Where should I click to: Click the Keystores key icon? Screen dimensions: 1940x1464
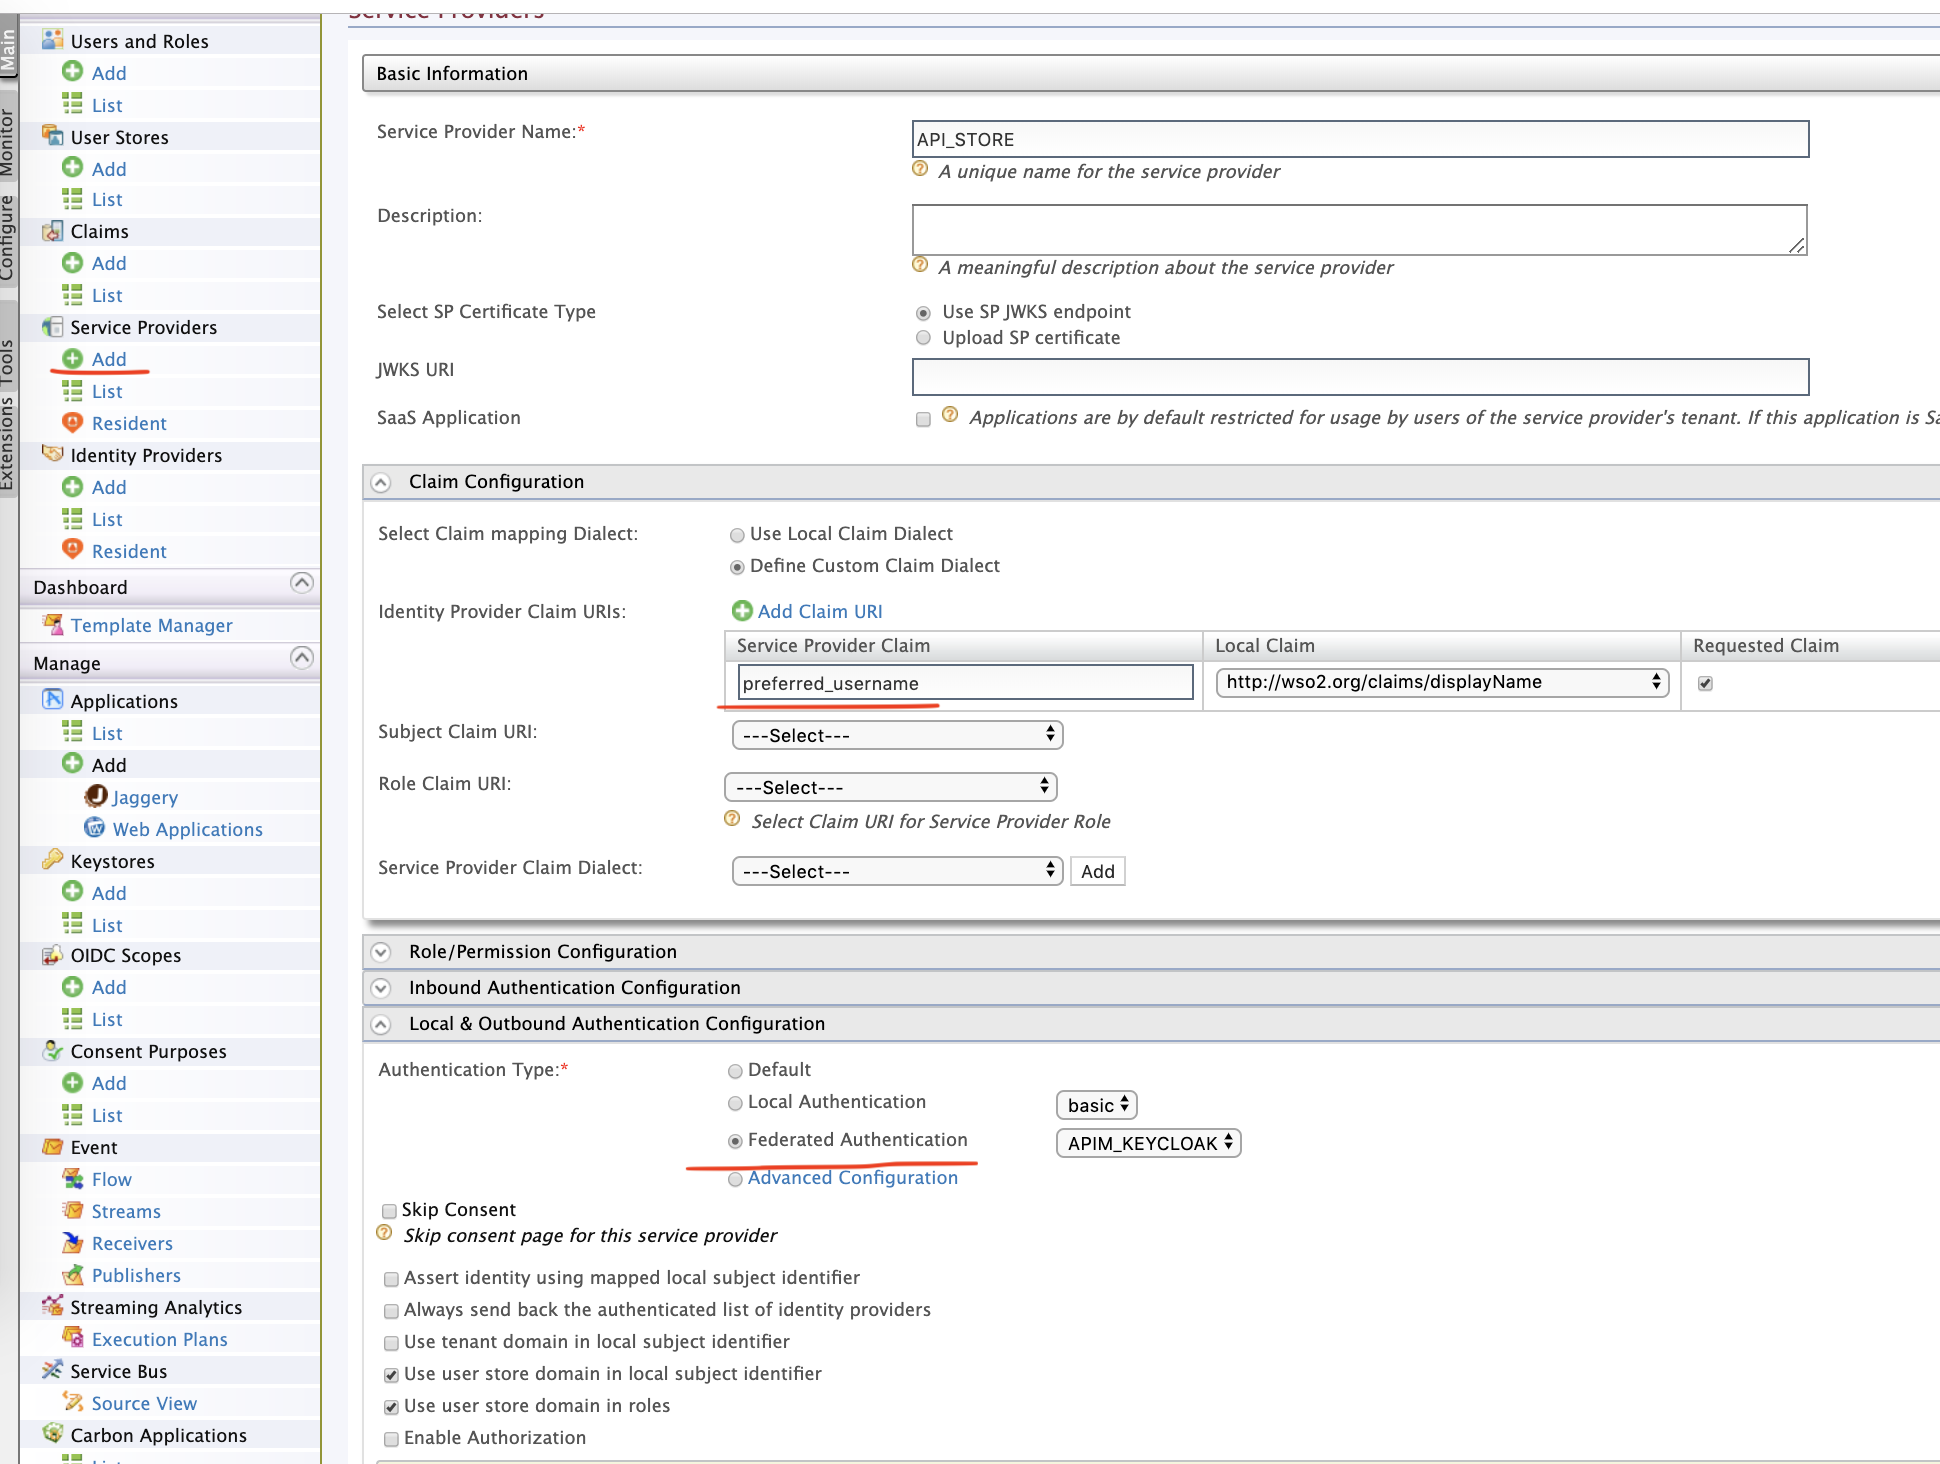click(53, 860)
